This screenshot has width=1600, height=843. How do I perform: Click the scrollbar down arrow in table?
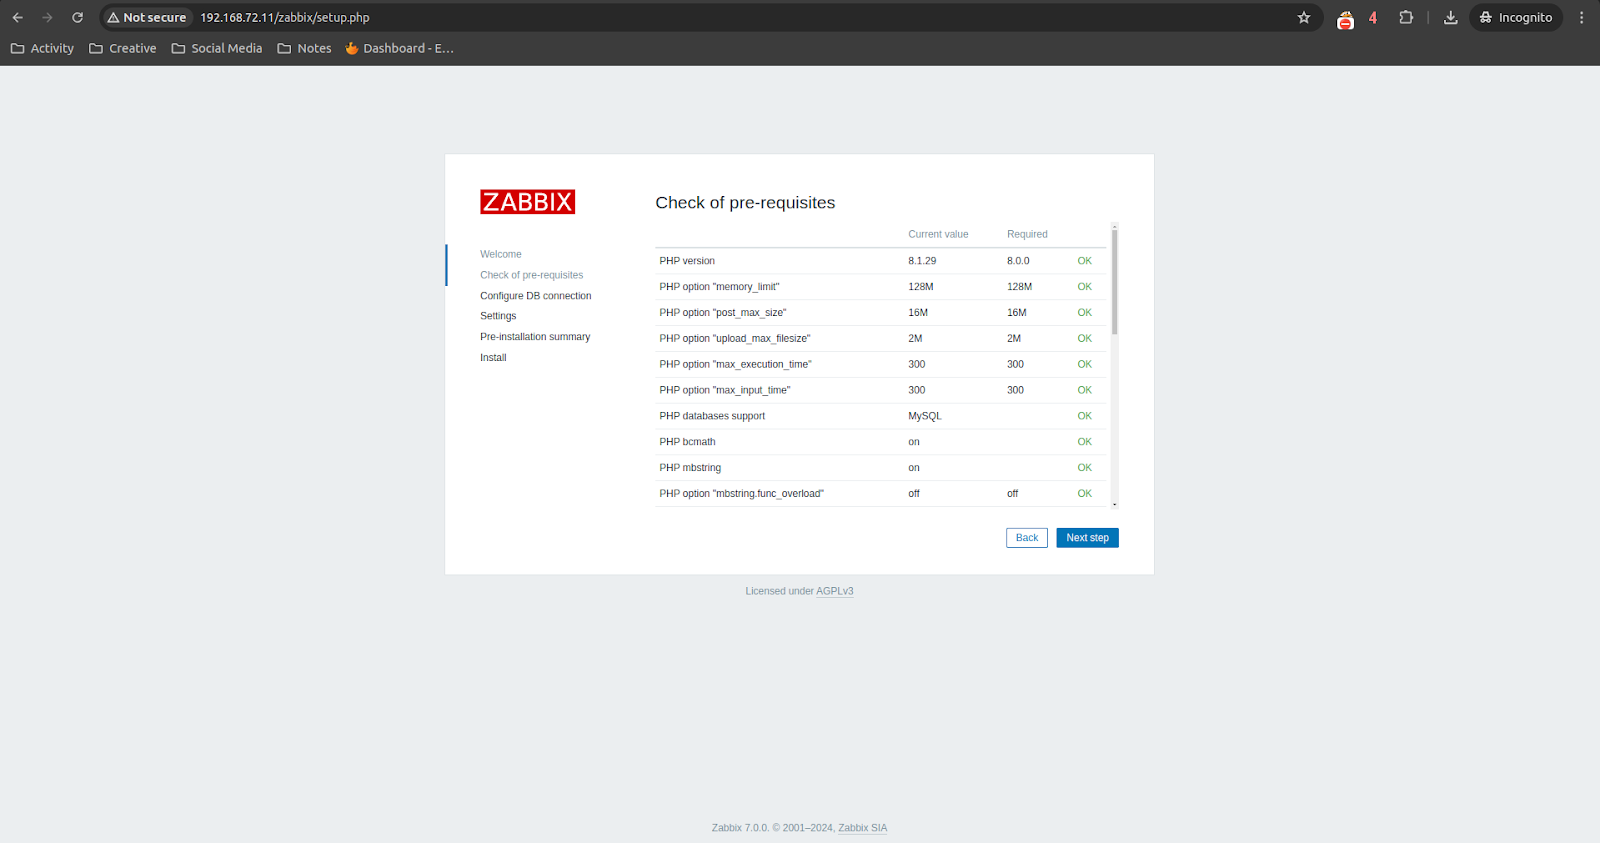click(1114, 505)
